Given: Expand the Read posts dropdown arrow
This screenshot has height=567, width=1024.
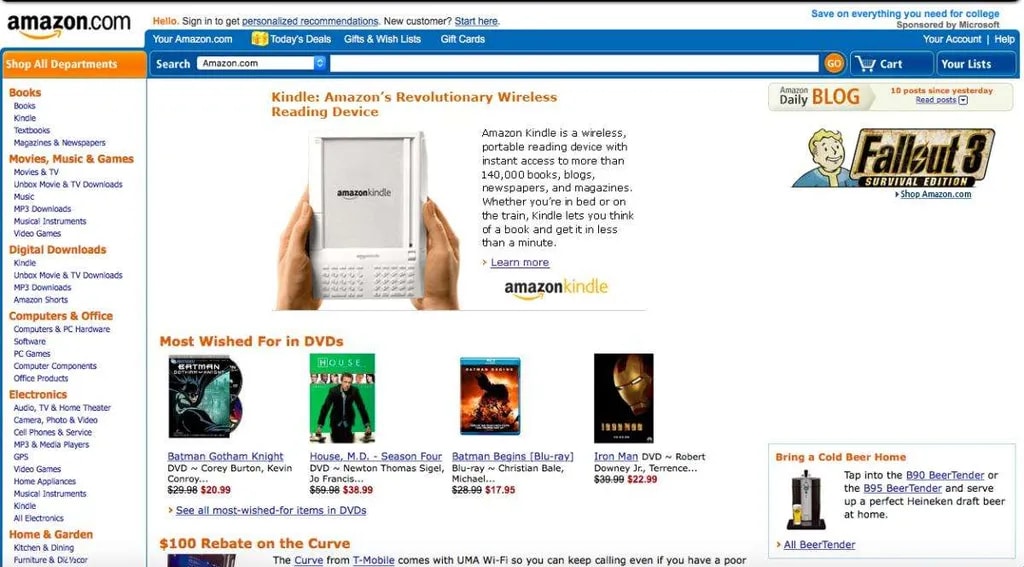Looking at the screenshot, I should tap(963, 100).
